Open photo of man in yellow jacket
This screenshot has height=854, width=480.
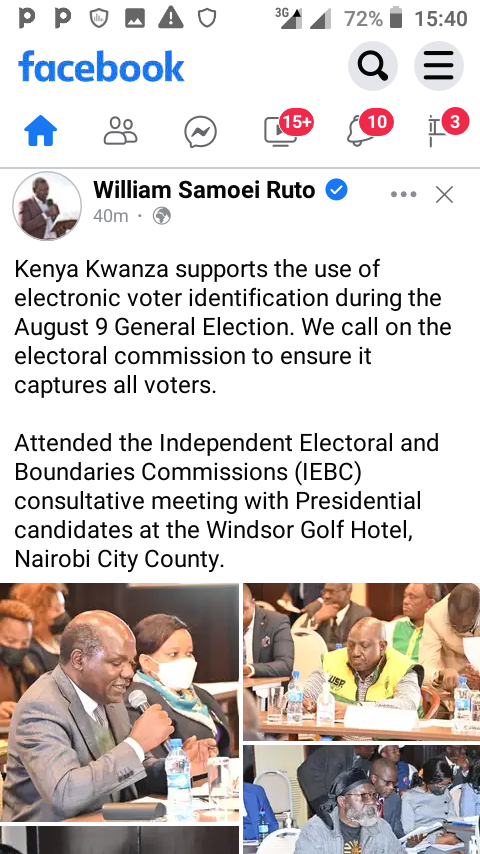361,662
